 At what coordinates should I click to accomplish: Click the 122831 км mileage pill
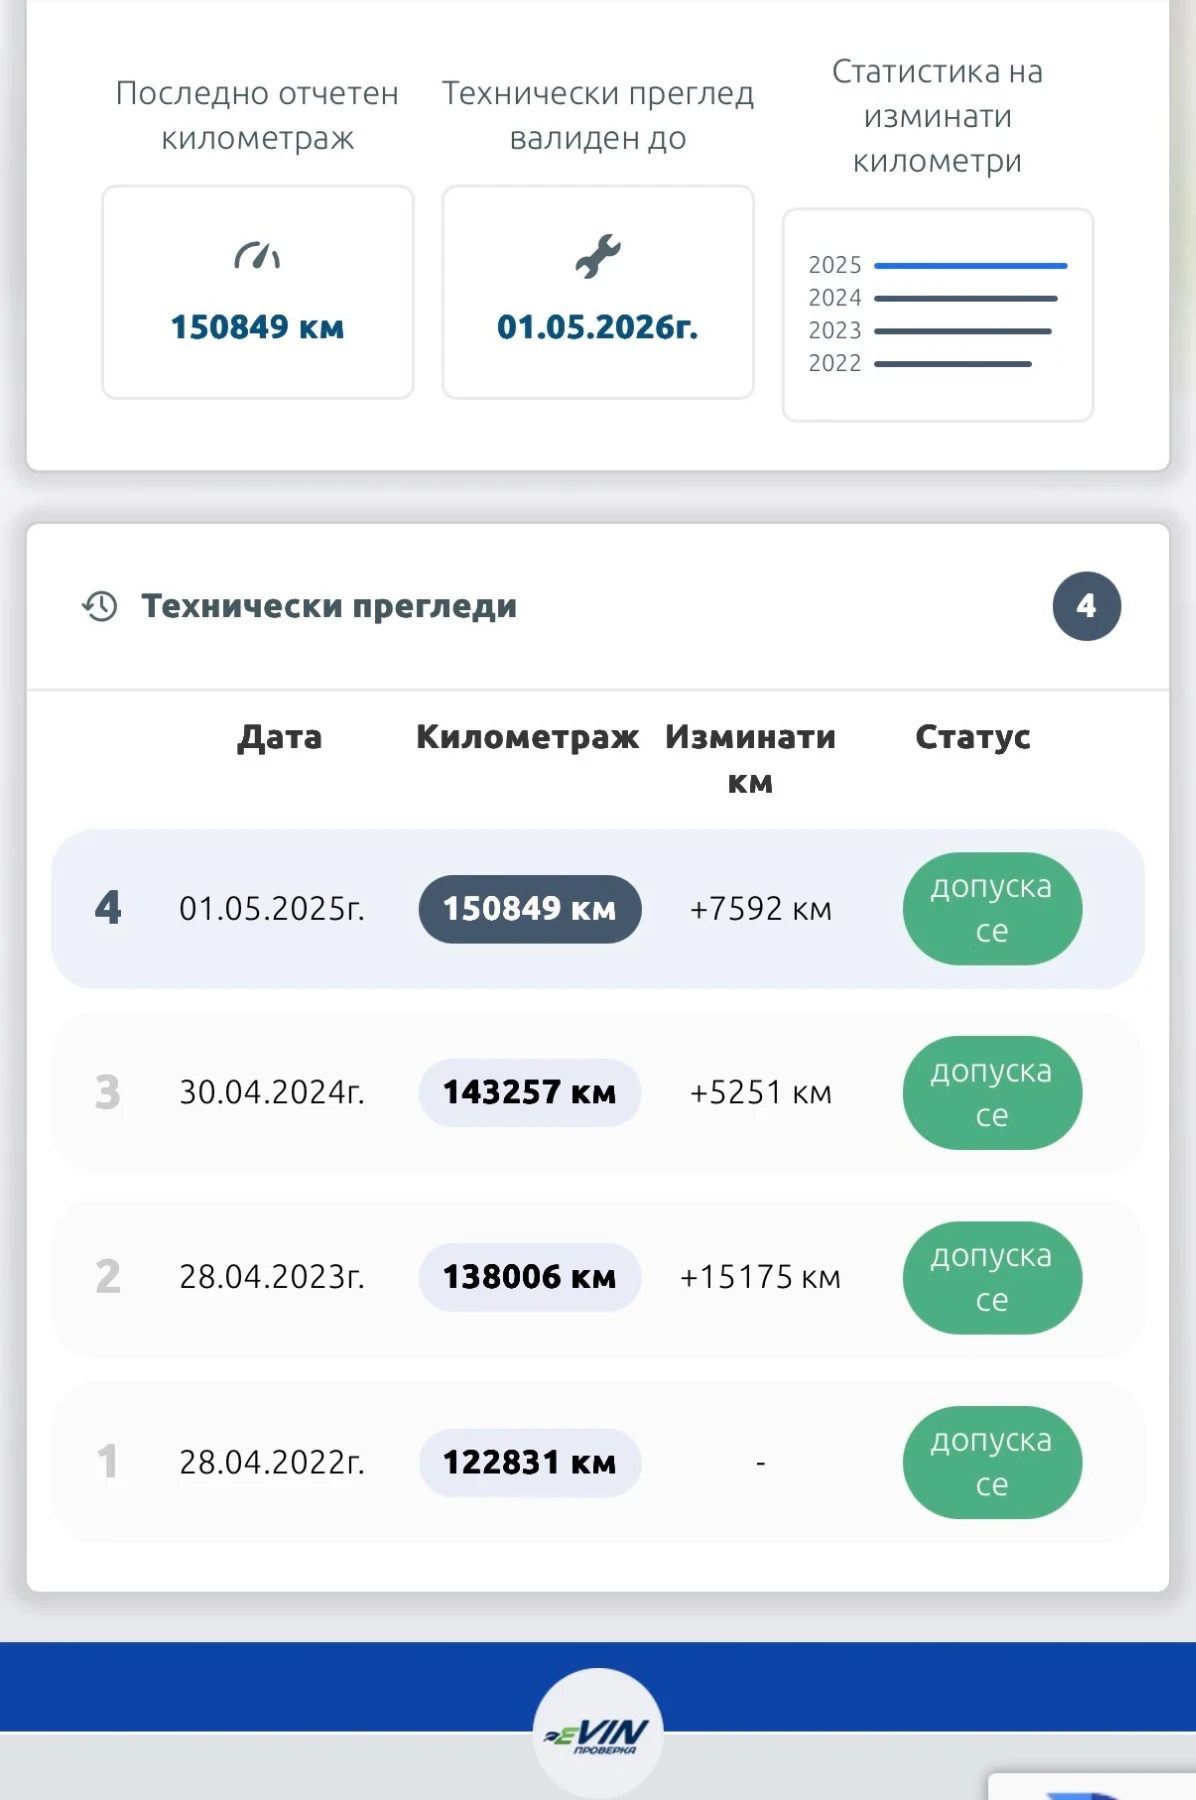coord(529,1463)
